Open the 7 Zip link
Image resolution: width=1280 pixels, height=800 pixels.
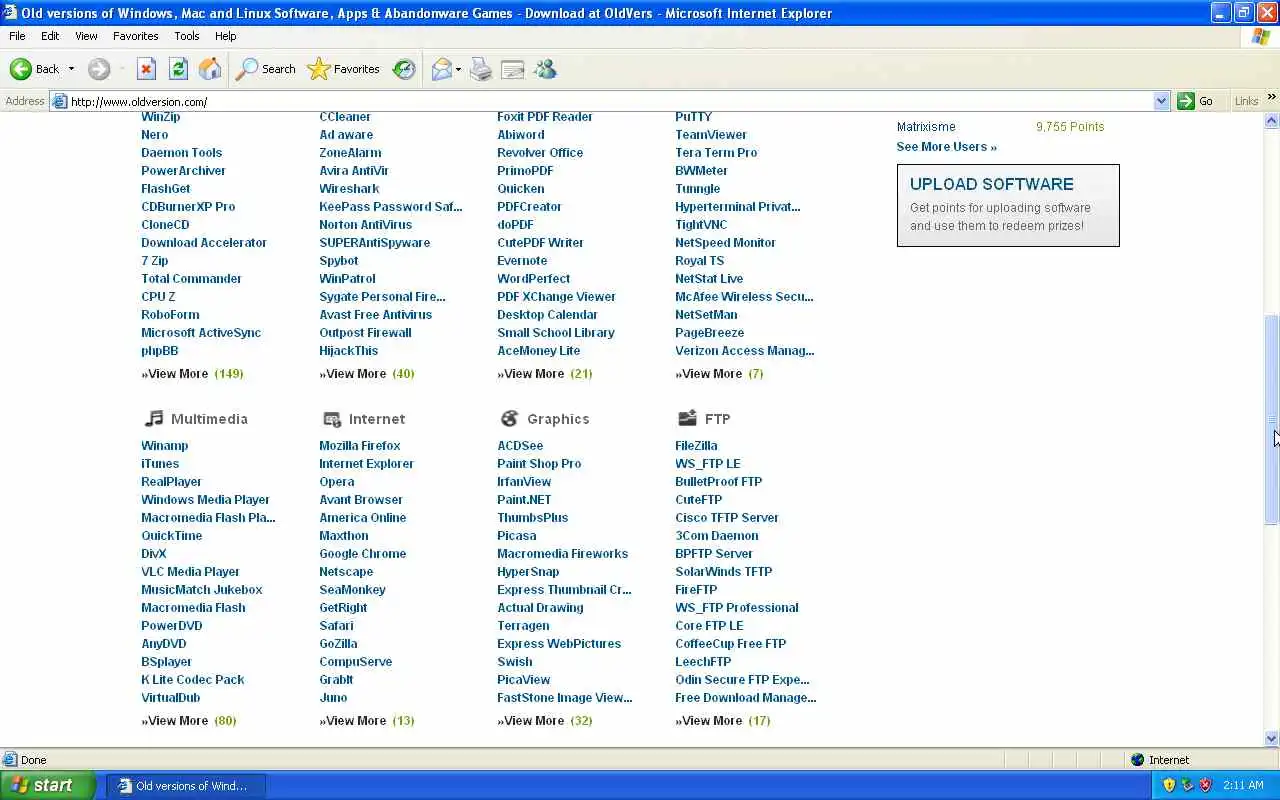click(155, 261)
